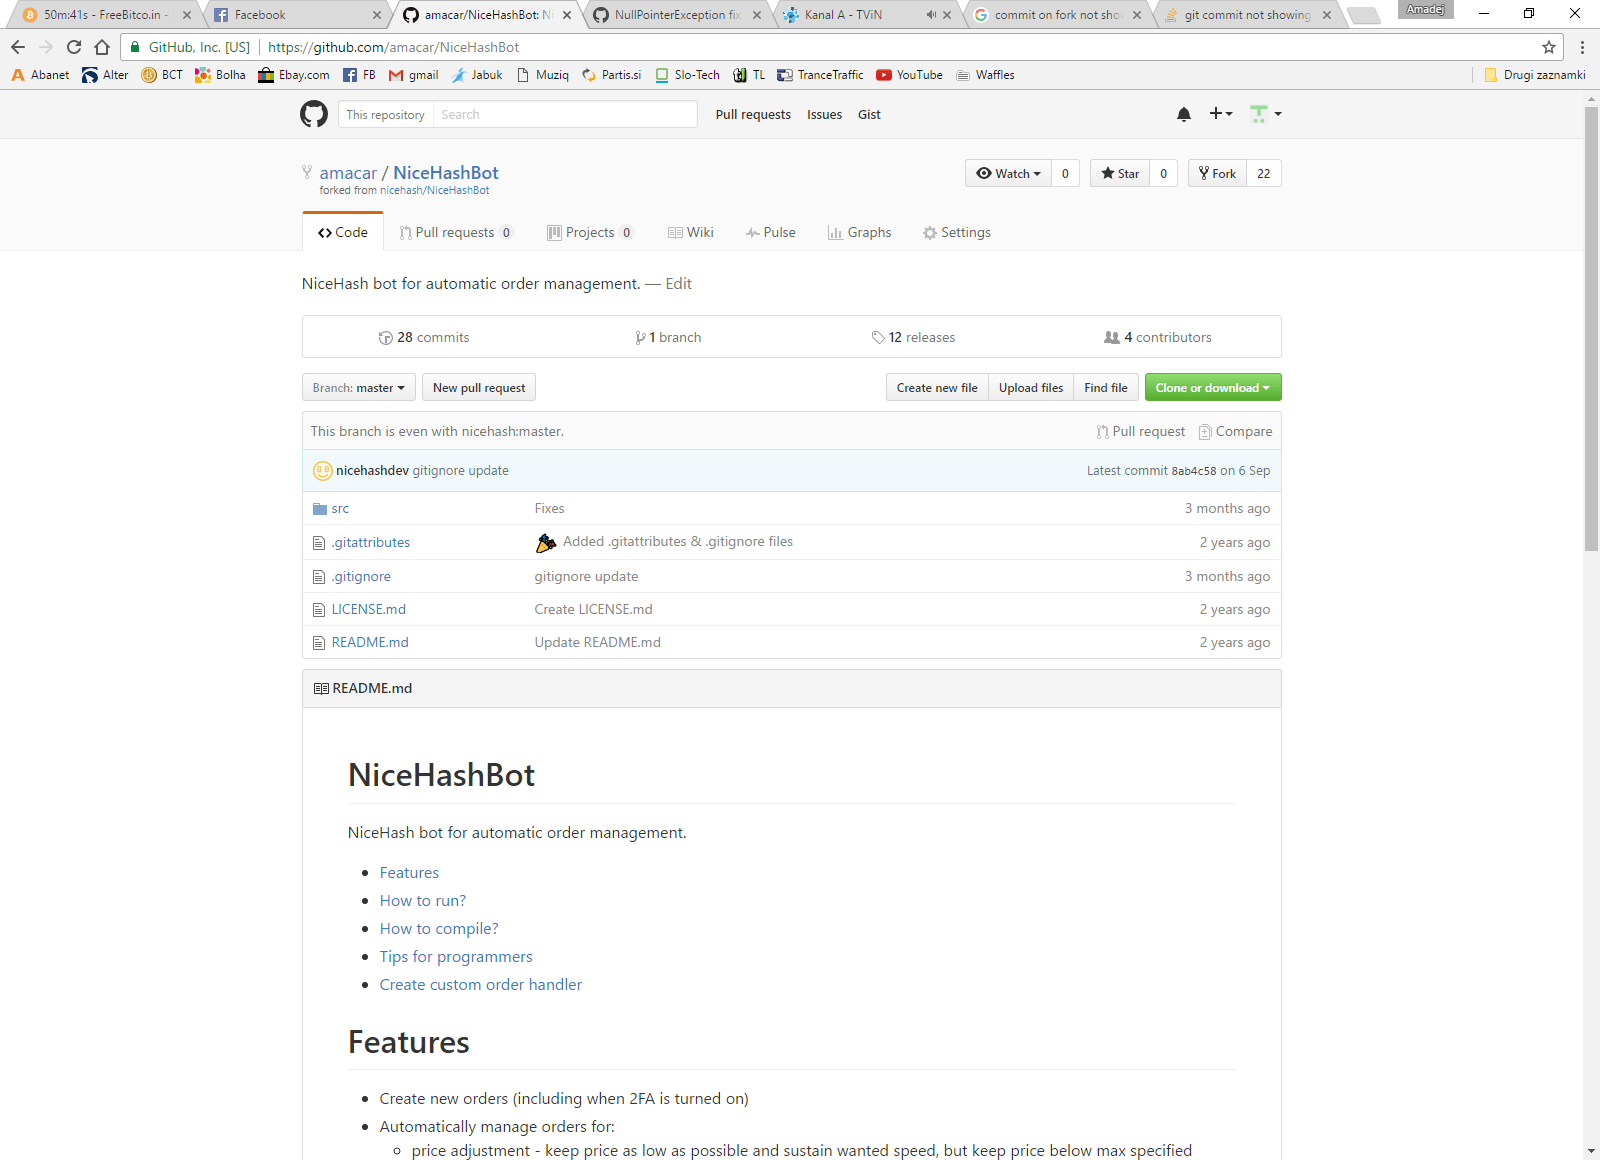
Task: Open the Watch dropdown
Action: point(1008,173)
